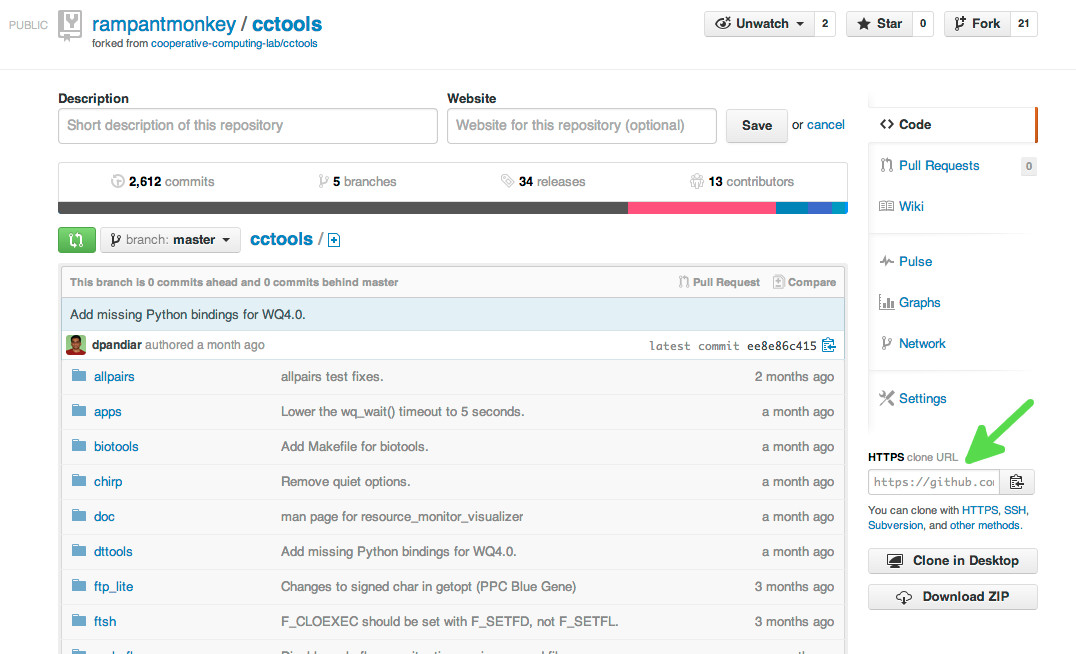The width and height of the screenshot is (1076, 654).
Task: Open the 34 releases link
Action: [543, 182]
